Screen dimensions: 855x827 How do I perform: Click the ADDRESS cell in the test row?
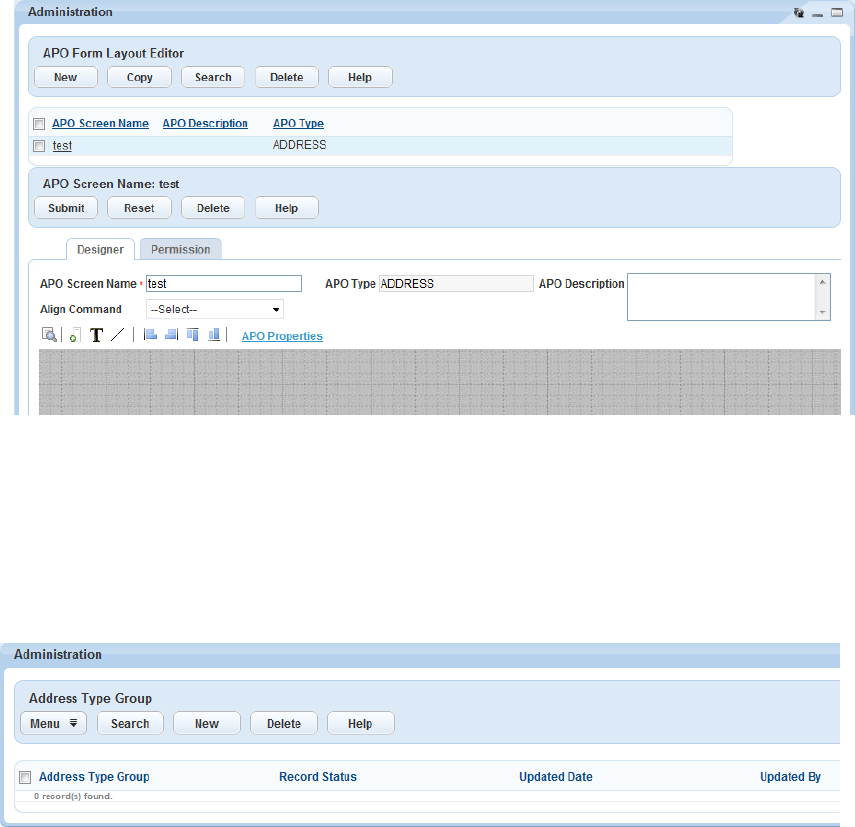(x=299, y=145)
